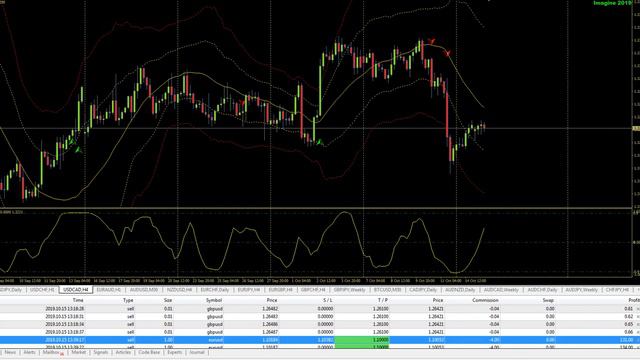Click the open price 1.26483 cell
640x360 pixels.
click(270, 316)
